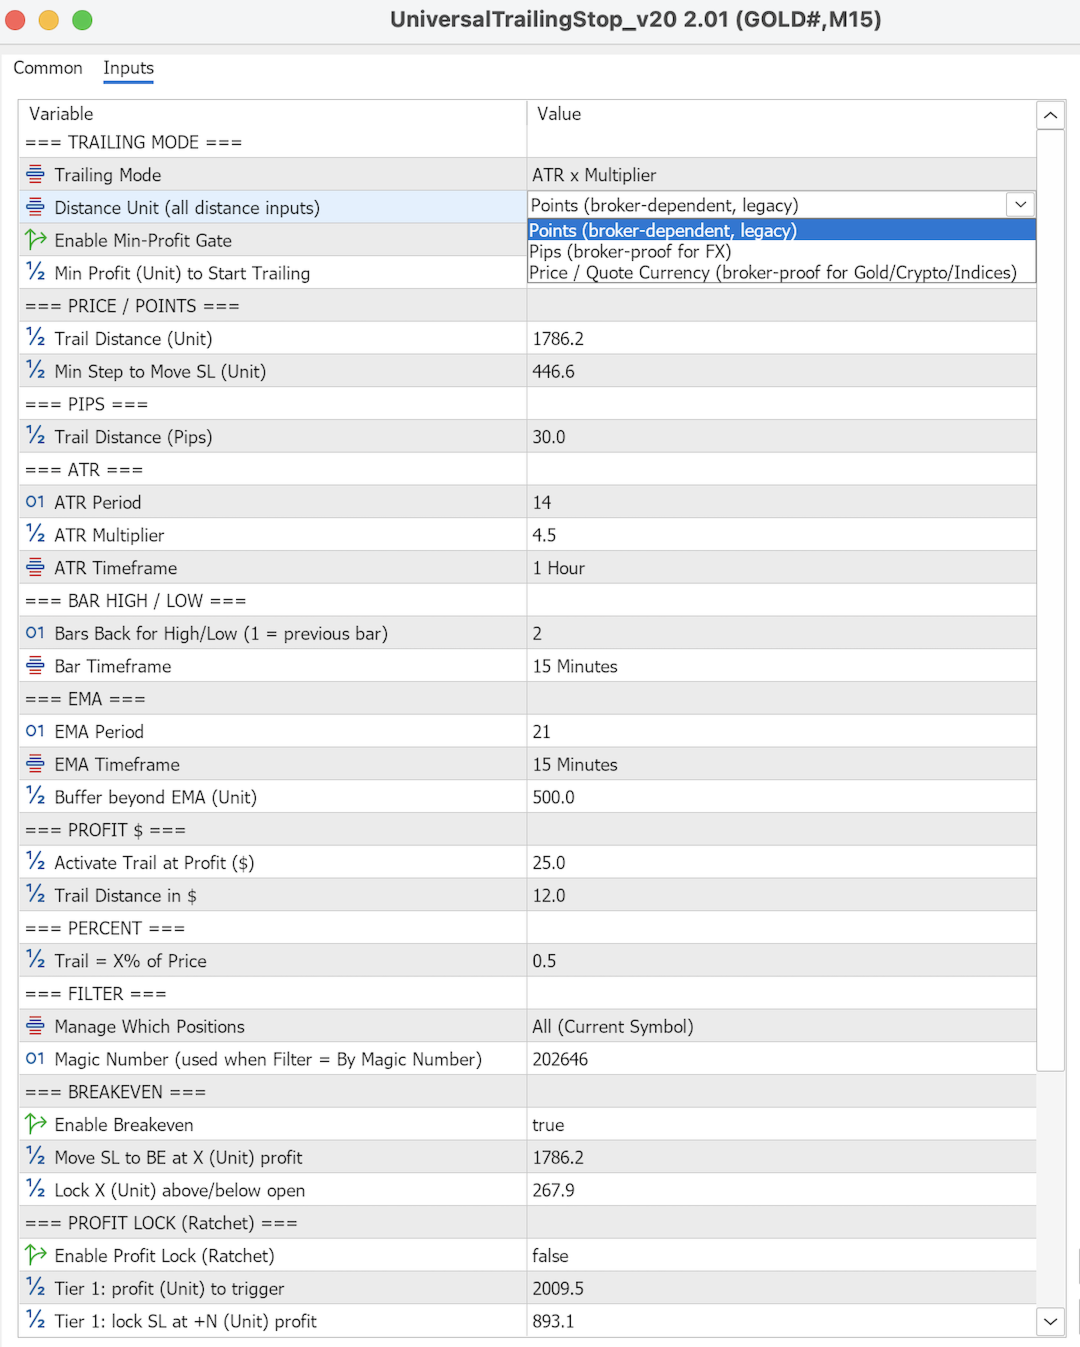Click the boolean icon for Enable Breakeven
Viewport: 1080px width, 1347px height.
[35, 1124]
